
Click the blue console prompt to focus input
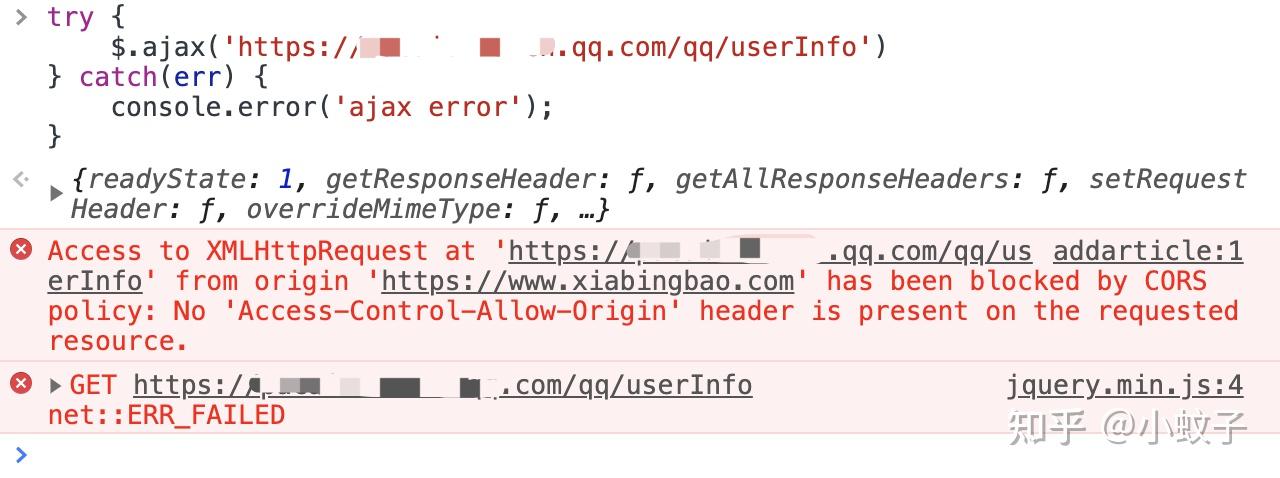(21, 455)
